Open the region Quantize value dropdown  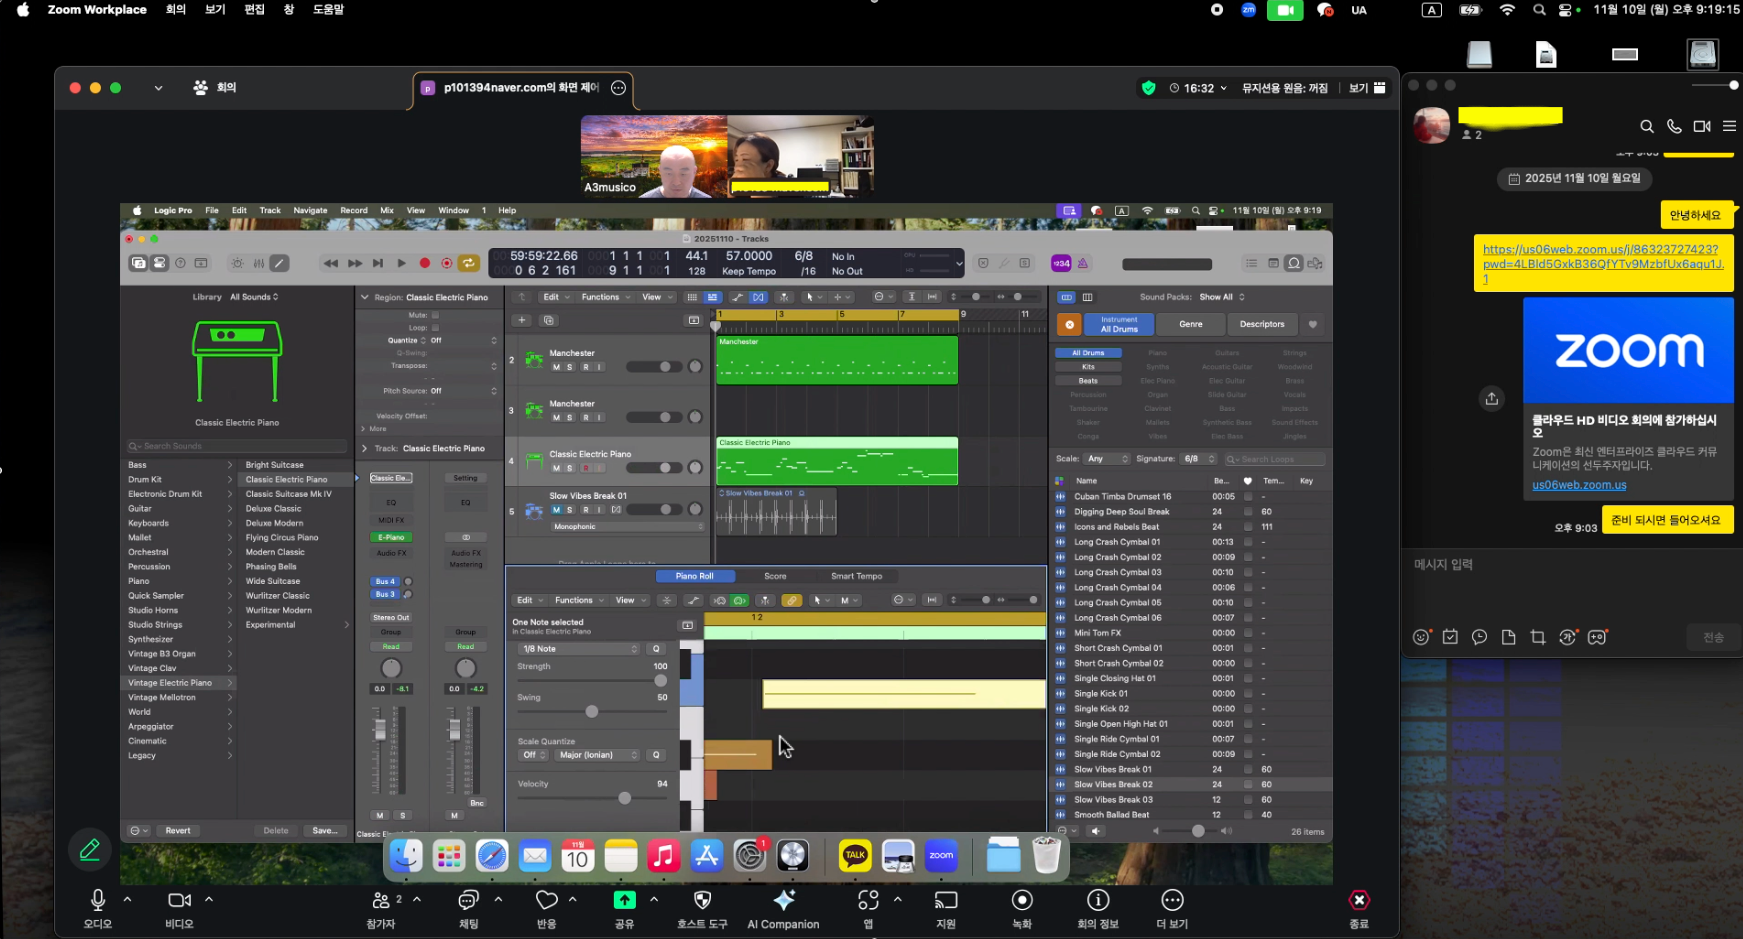click(463, 340)
